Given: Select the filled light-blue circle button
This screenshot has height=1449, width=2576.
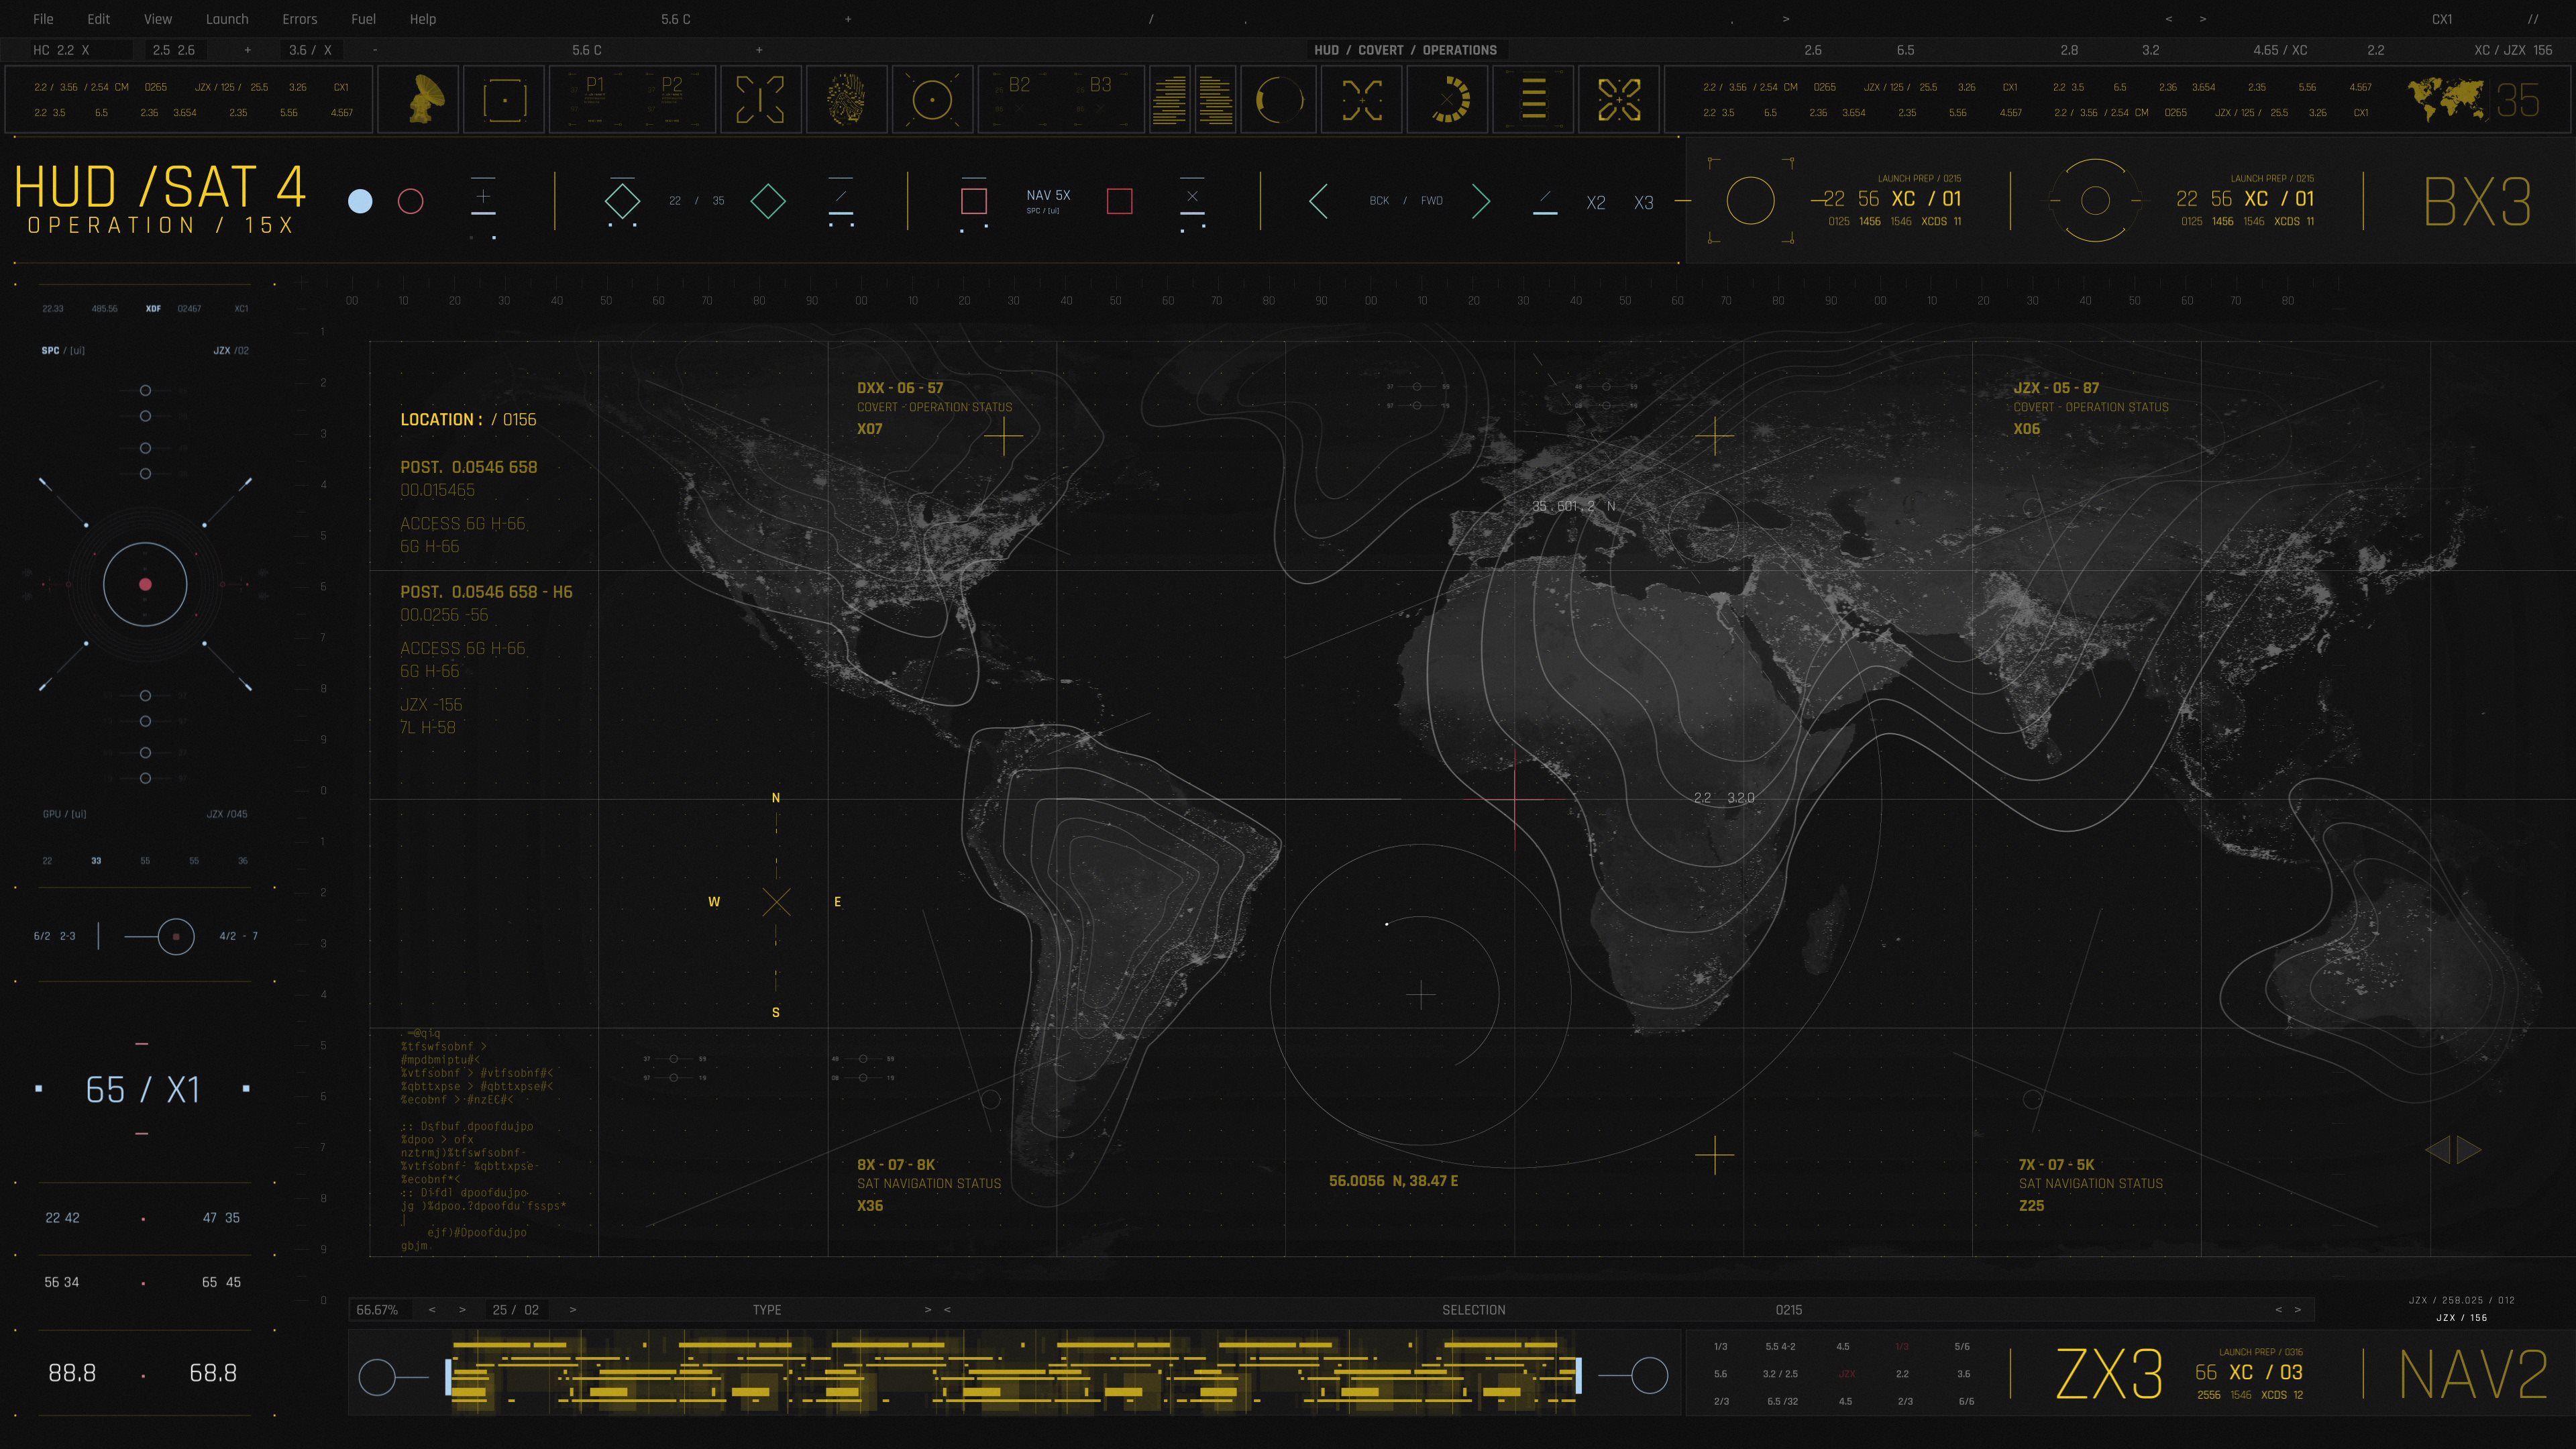Looking at the screenshot, I should coord(360,201).
